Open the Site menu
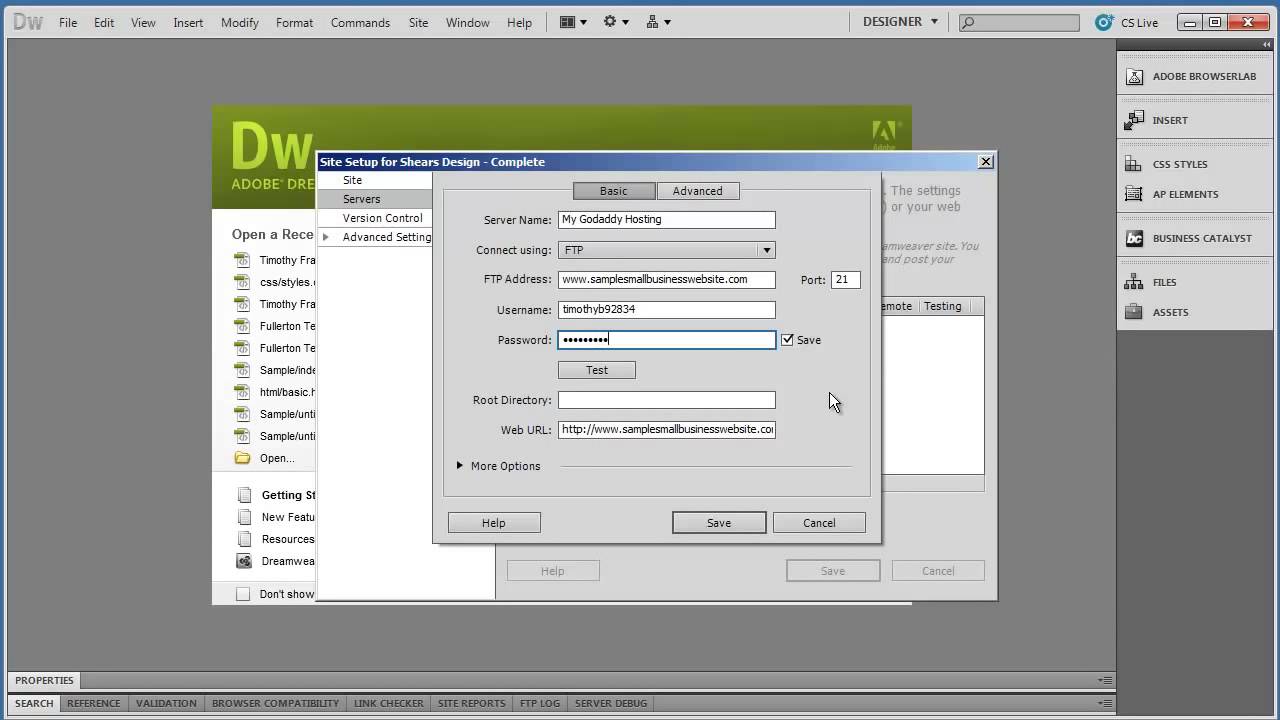This screenshot has height=720, width=1280. pos(418,22)
